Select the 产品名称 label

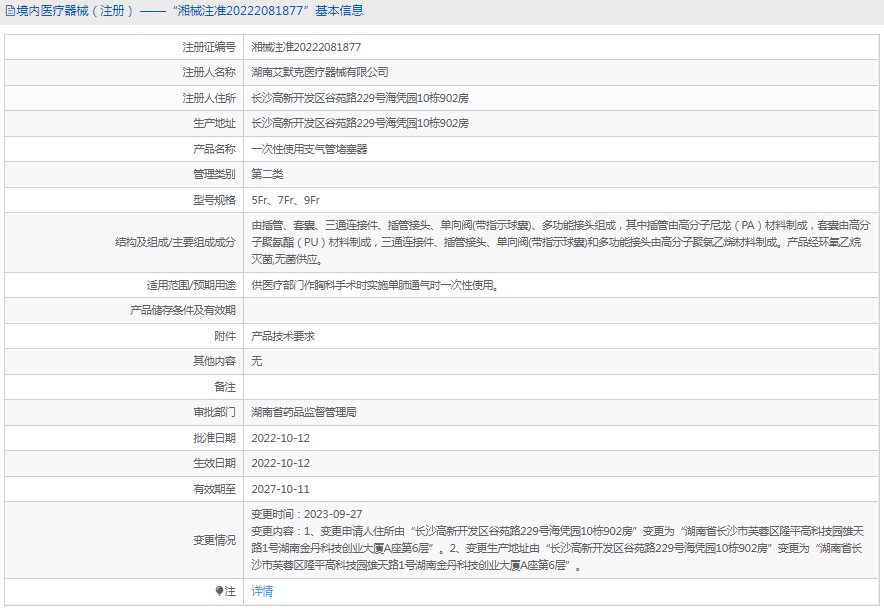(x=214, y=149)
